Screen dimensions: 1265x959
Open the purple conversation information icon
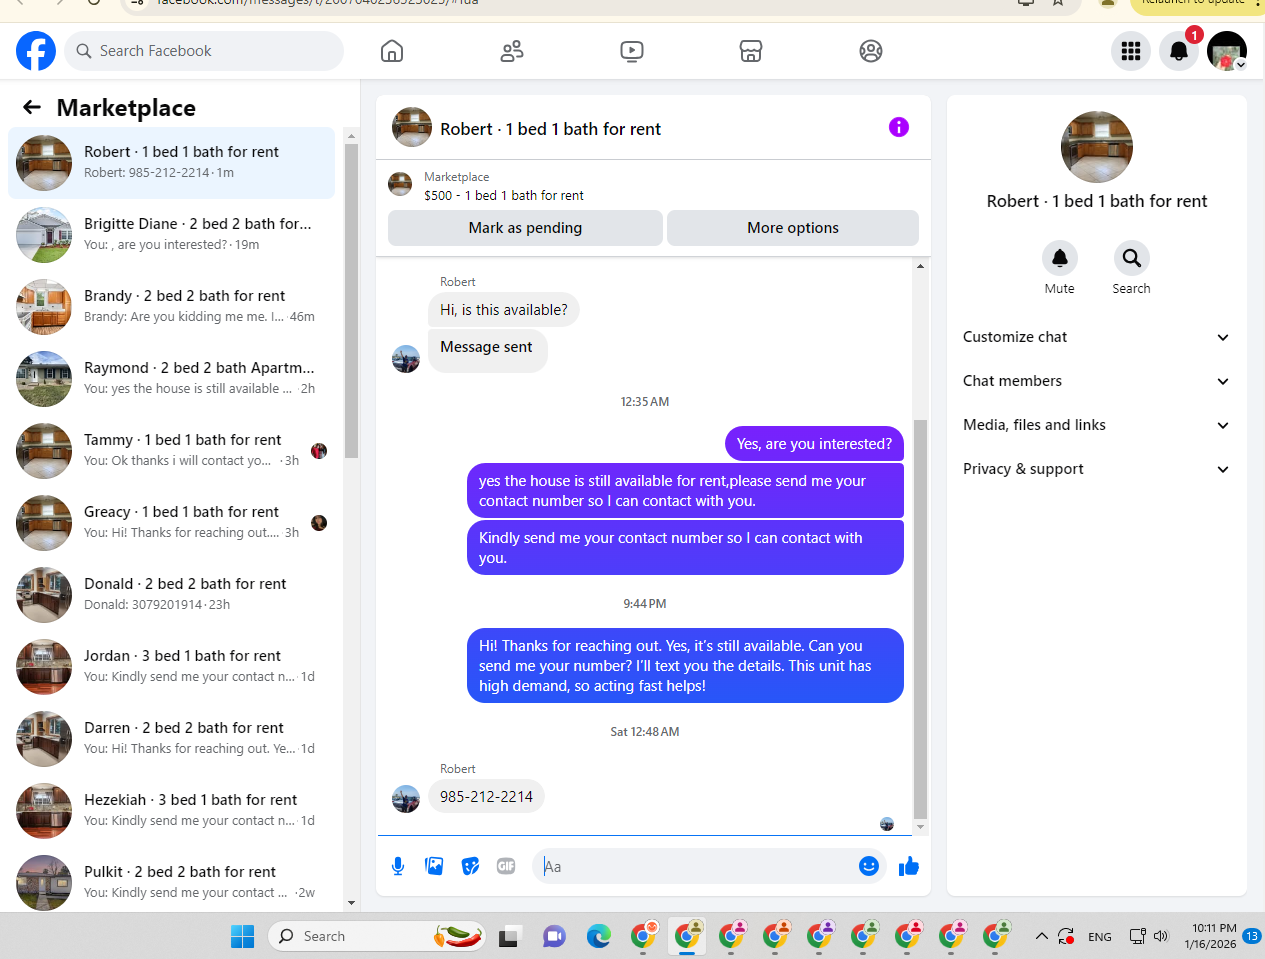899,127
